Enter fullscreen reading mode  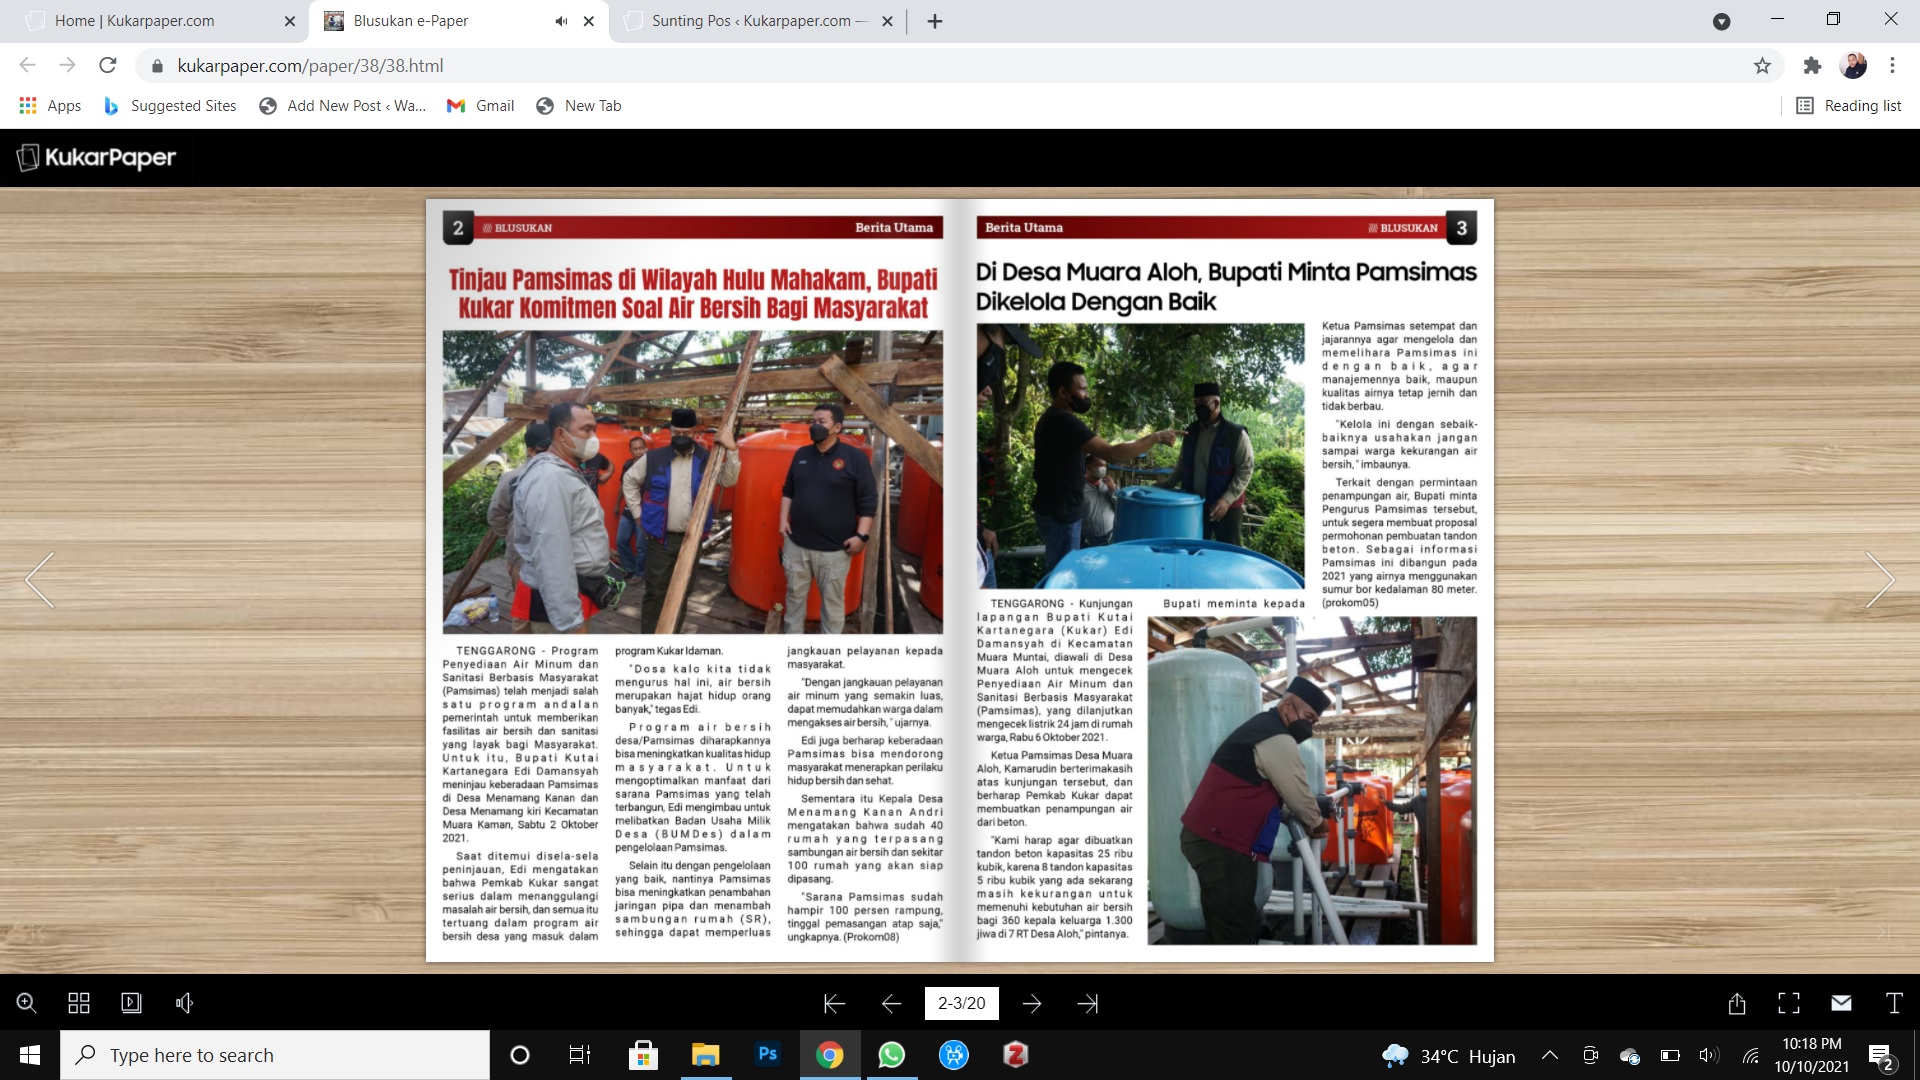pyautogui.click(x=1789, y=1003)
